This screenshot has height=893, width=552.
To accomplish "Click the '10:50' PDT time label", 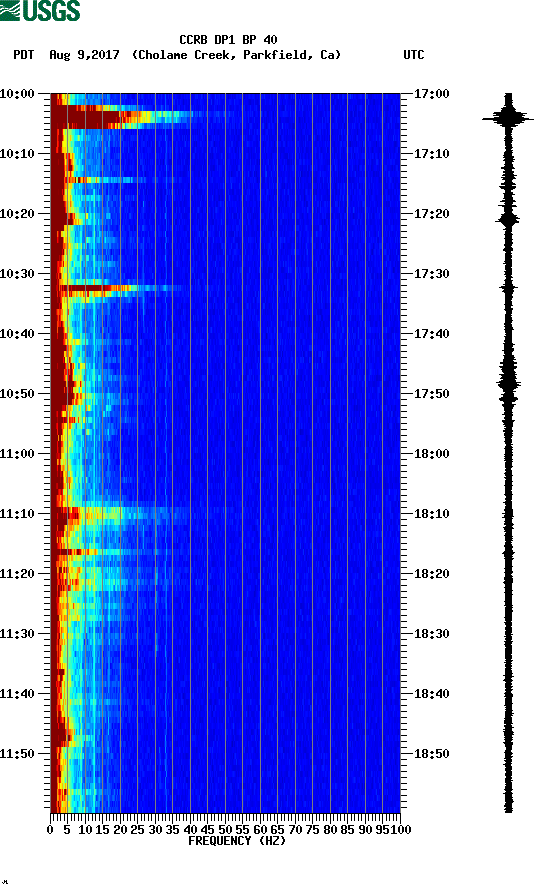I will click(x=17, y=394).
